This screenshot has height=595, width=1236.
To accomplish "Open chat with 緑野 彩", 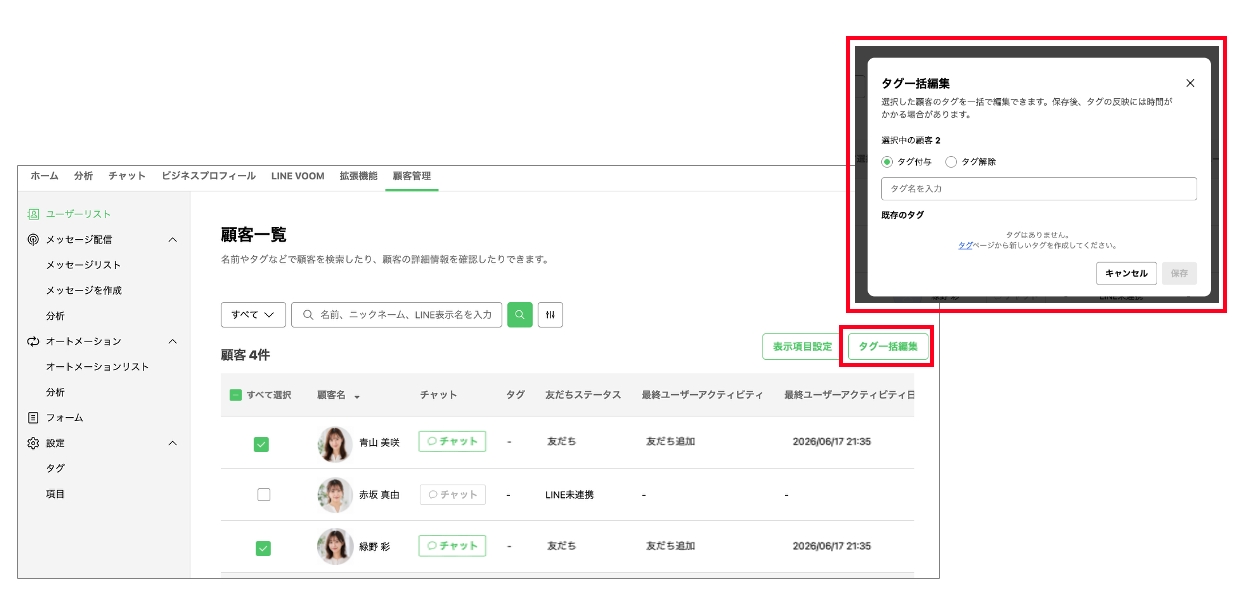I will pyautogui.click(x=452, y=546).
